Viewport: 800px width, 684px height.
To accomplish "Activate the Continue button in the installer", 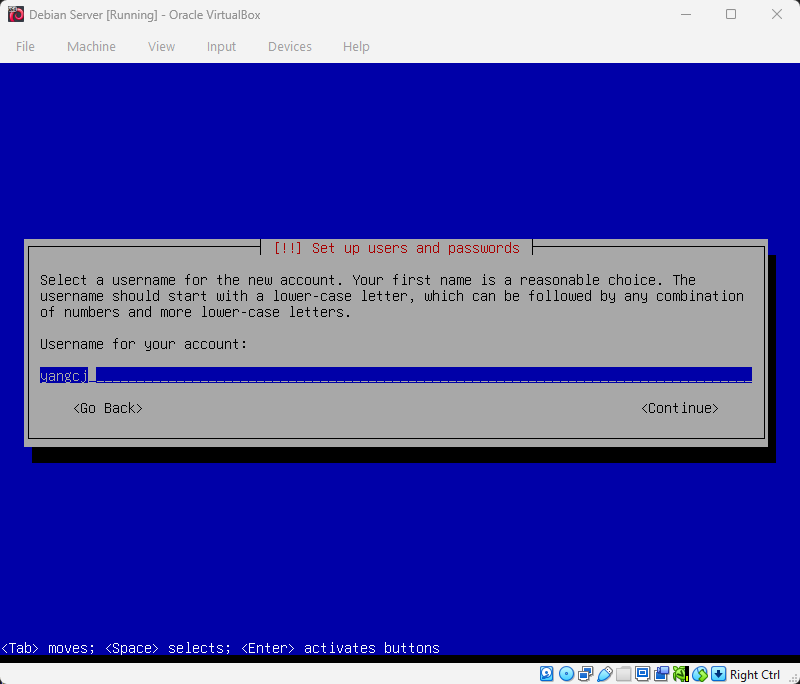I will (679, 408).
